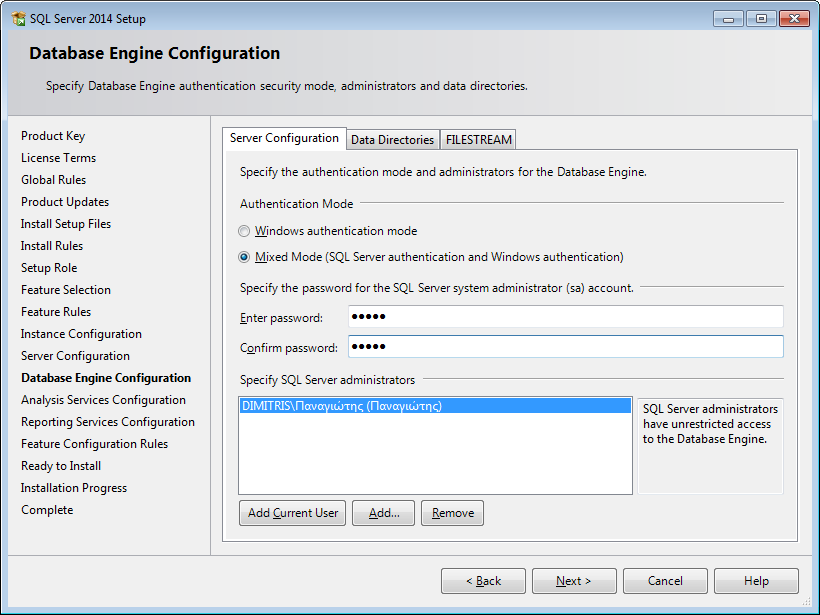The width and height of the screenshot is (820, 615).
Task: Cancel the setup wizard
Action: (x=665, y=581)
